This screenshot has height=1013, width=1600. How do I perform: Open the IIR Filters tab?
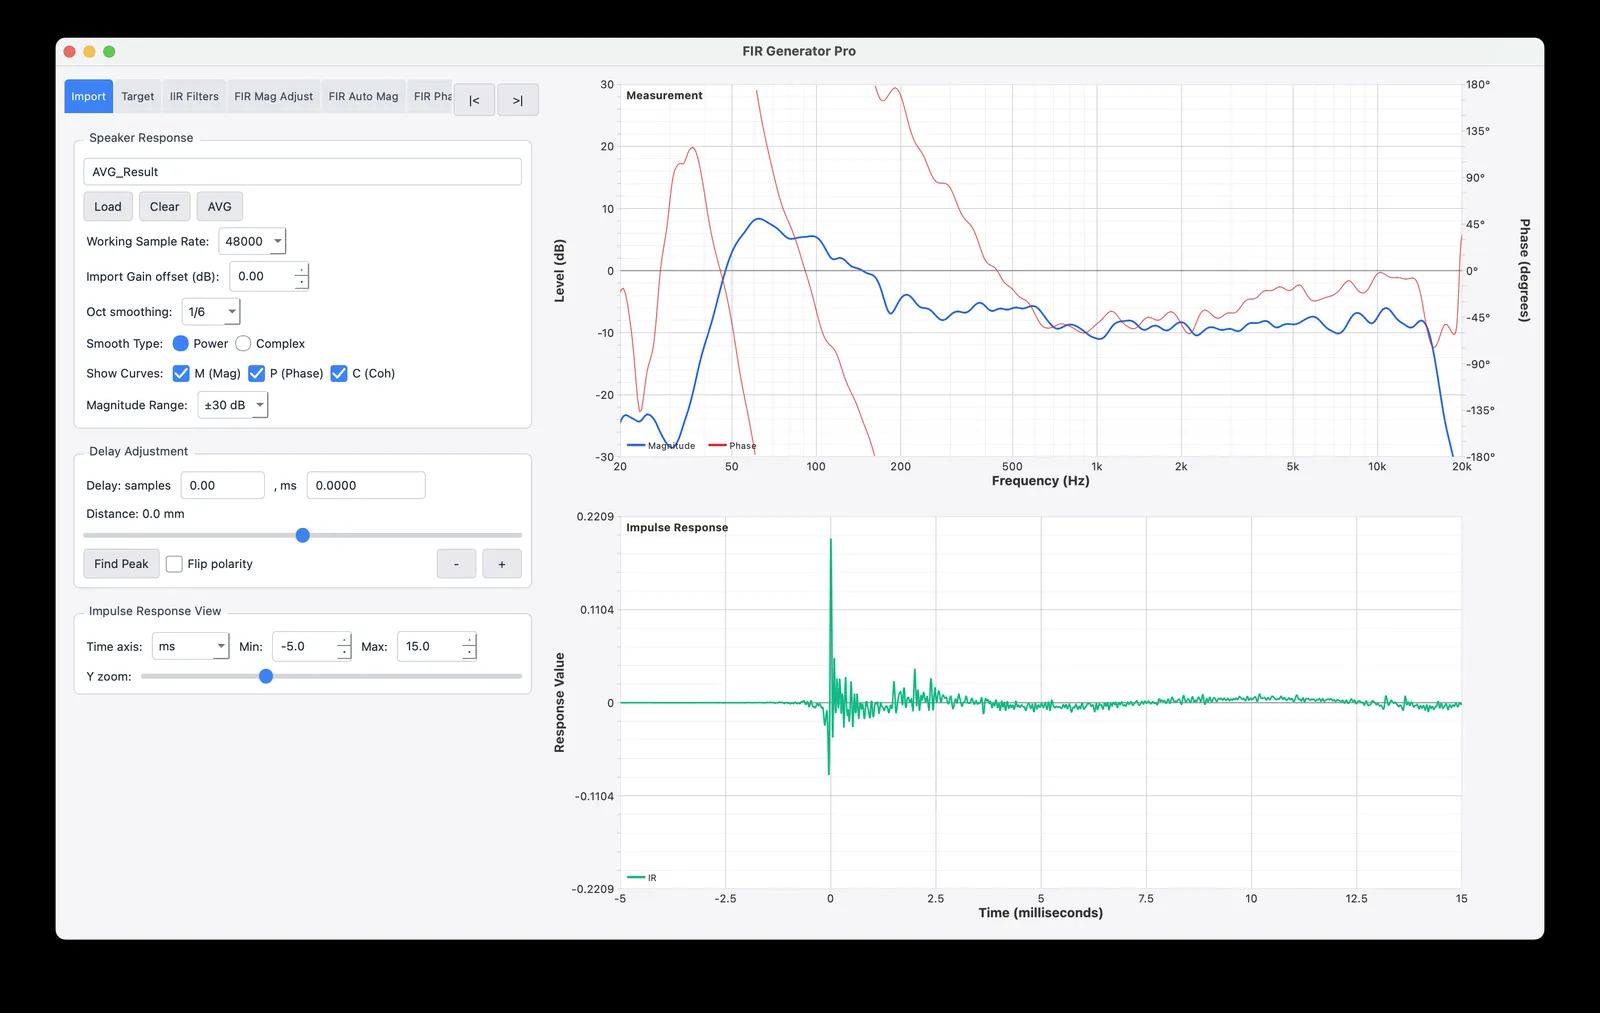[194, 96]
